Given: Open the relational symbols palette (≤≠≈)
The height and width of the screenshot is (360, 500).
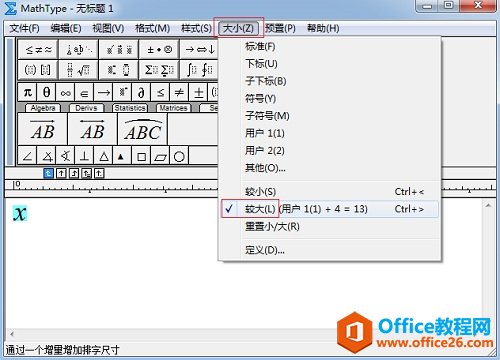Looking at the screenshot, I should pyautogui.click(x=38, y=49).
